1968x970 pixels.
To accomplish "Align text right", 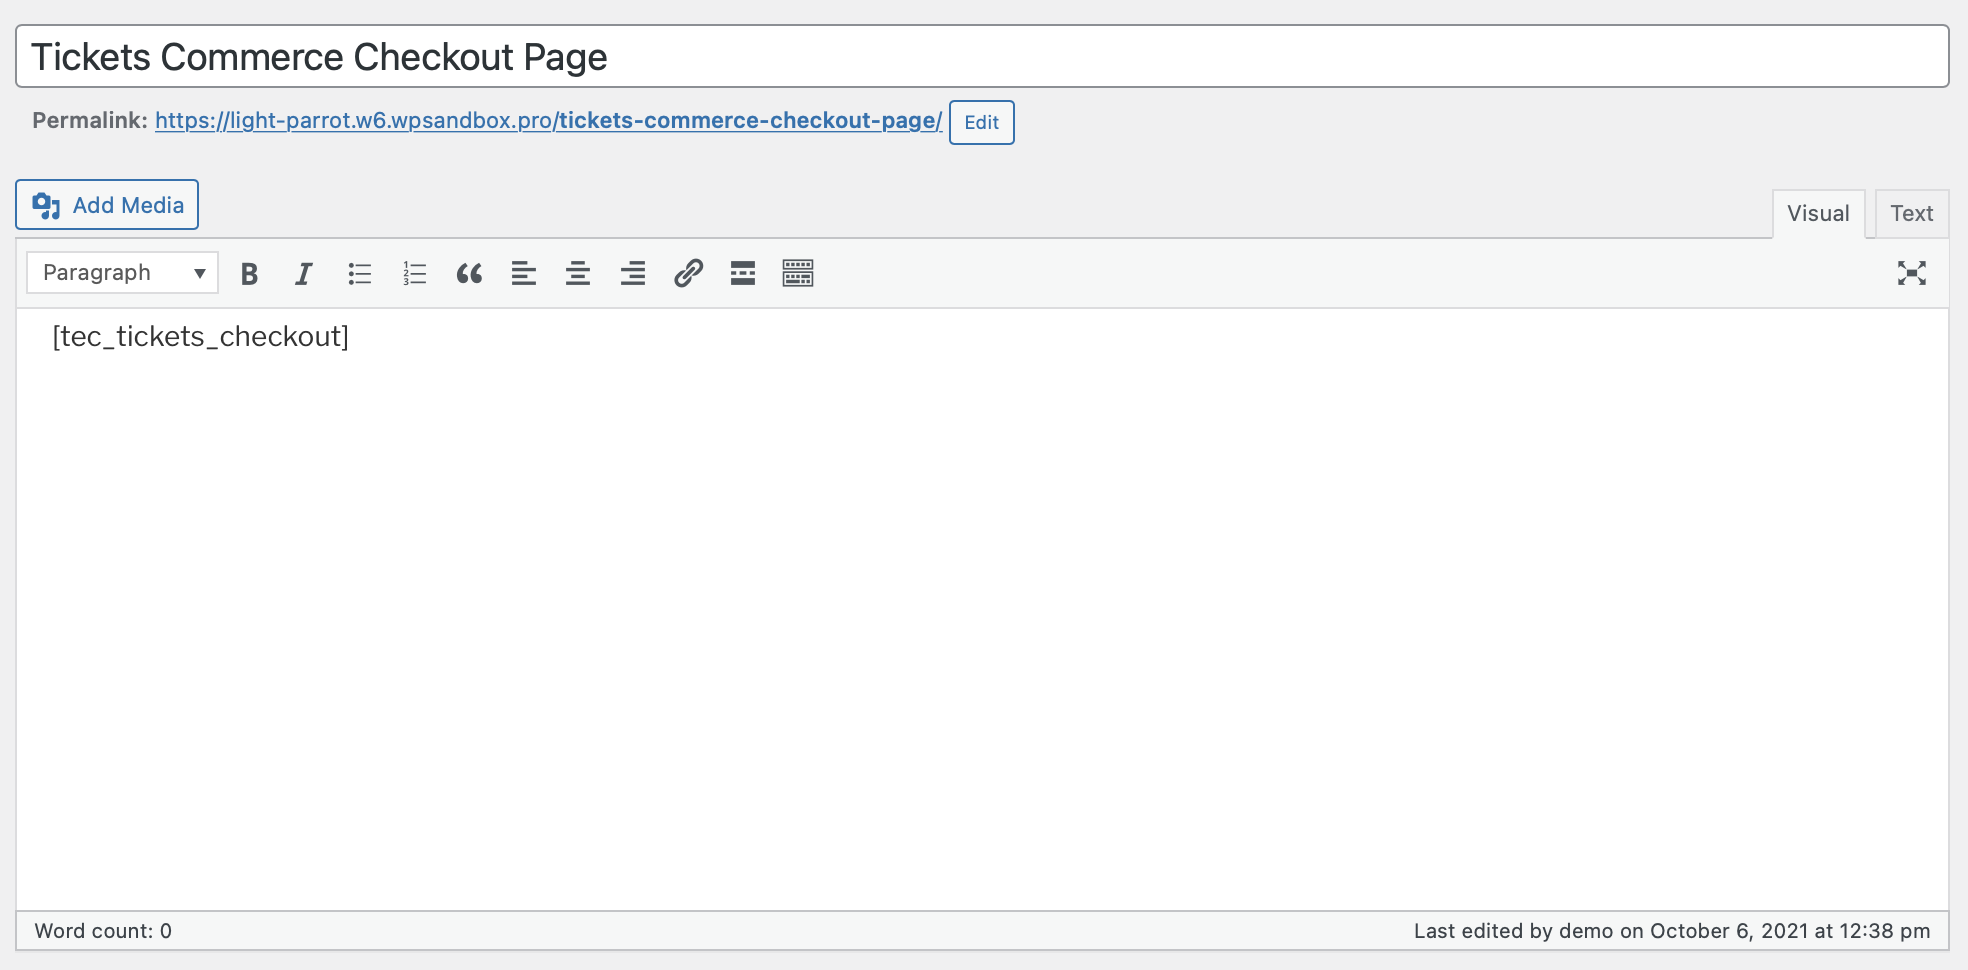I will coord(633,273).
